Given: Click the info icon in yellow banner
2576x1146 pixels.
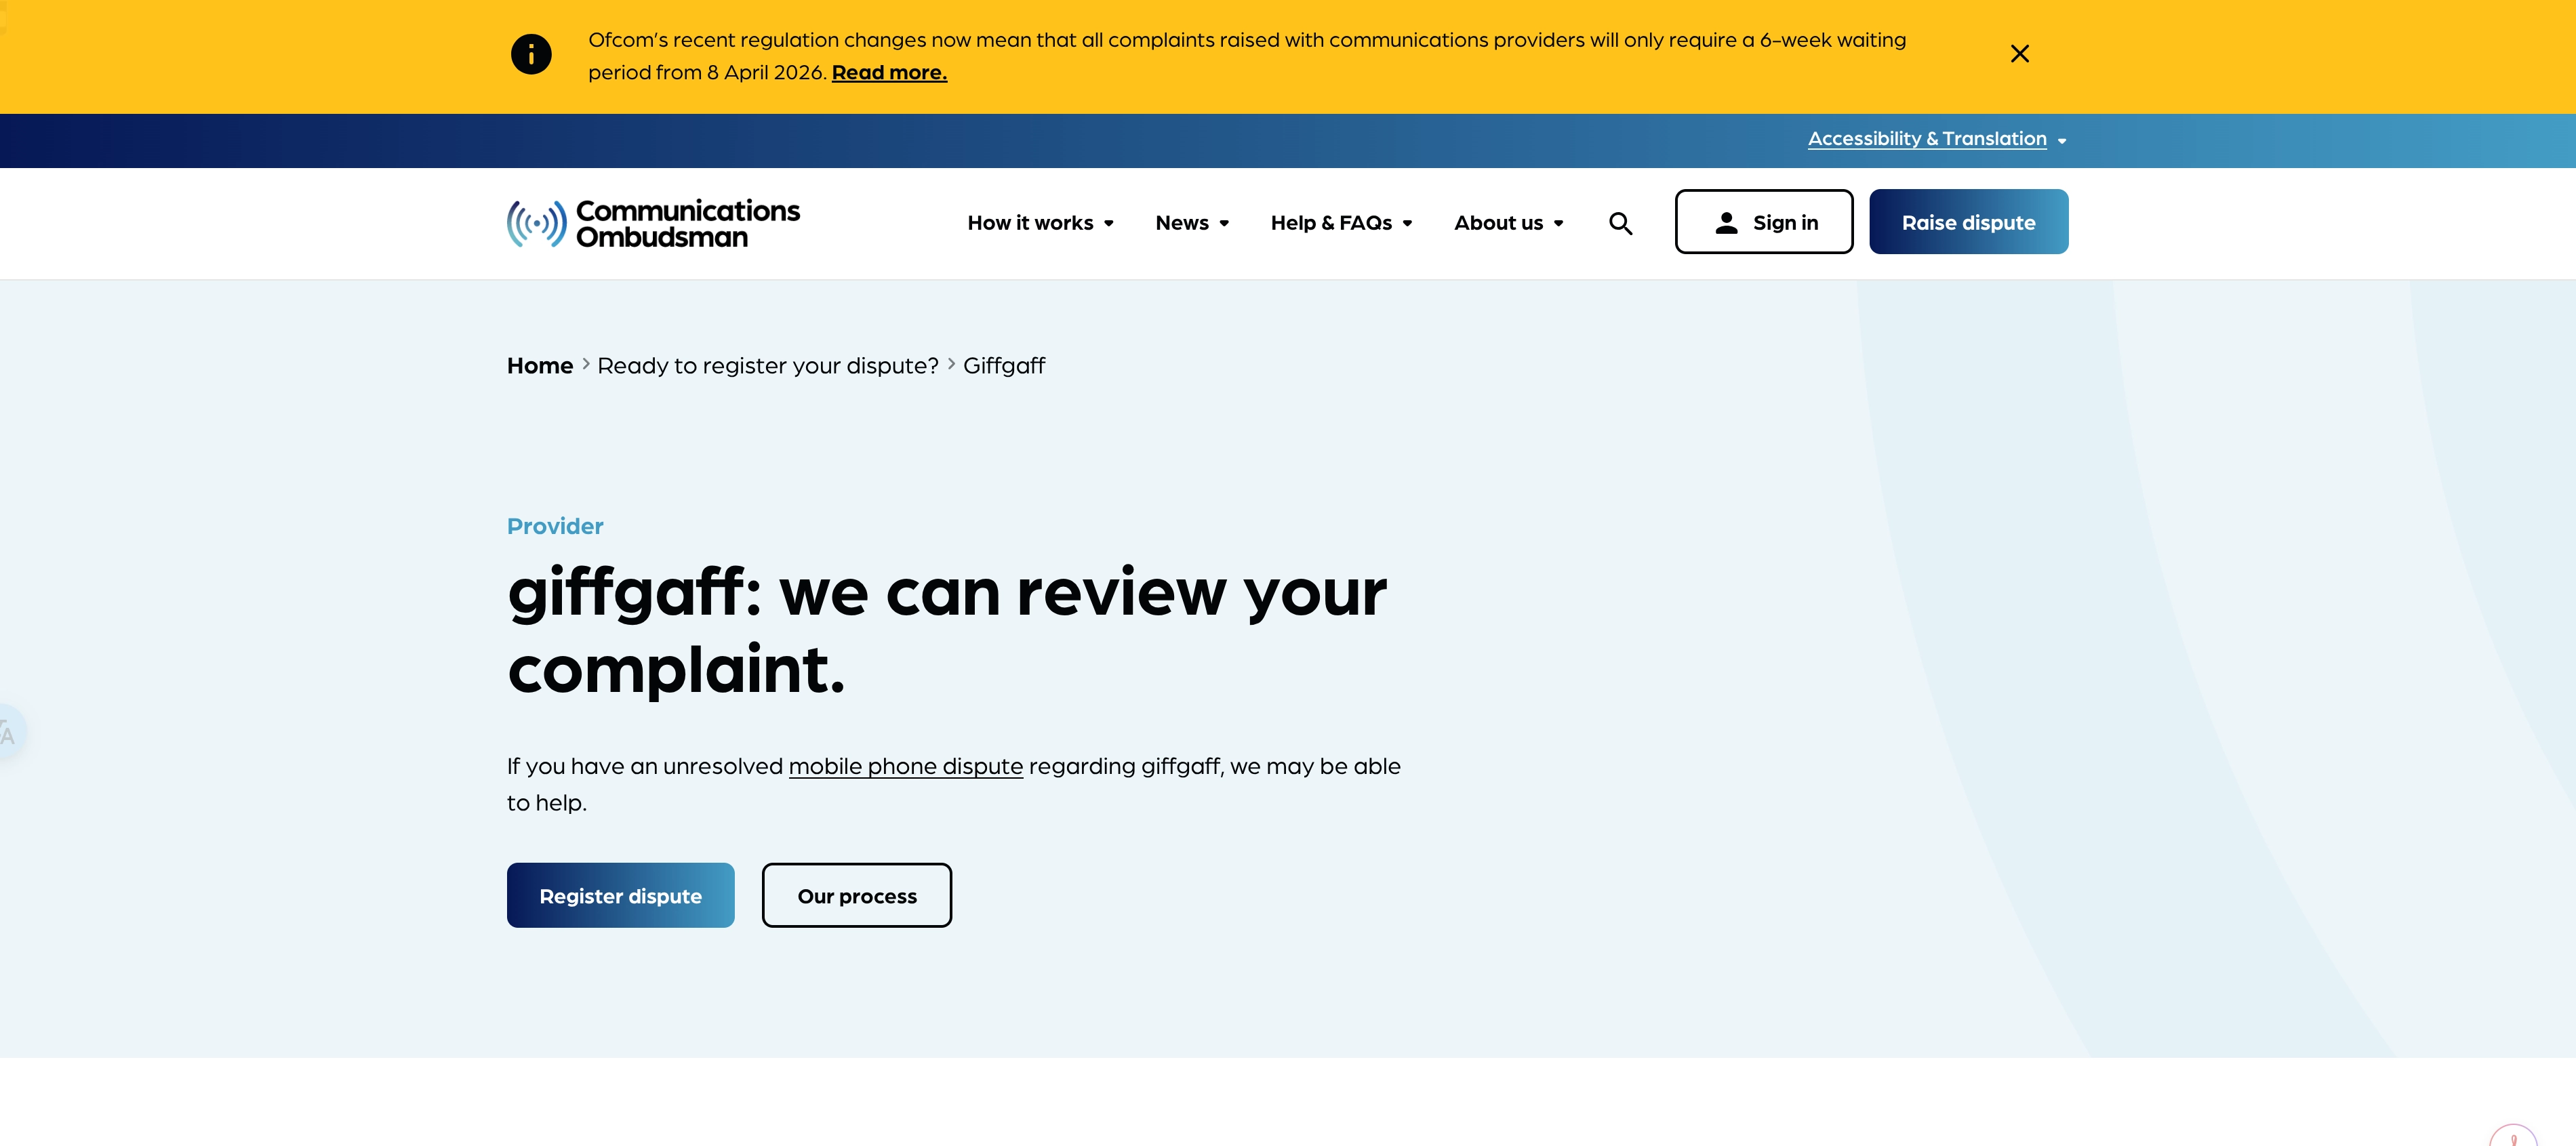Looking at the screenshot, I should click(x=531, y=54).
